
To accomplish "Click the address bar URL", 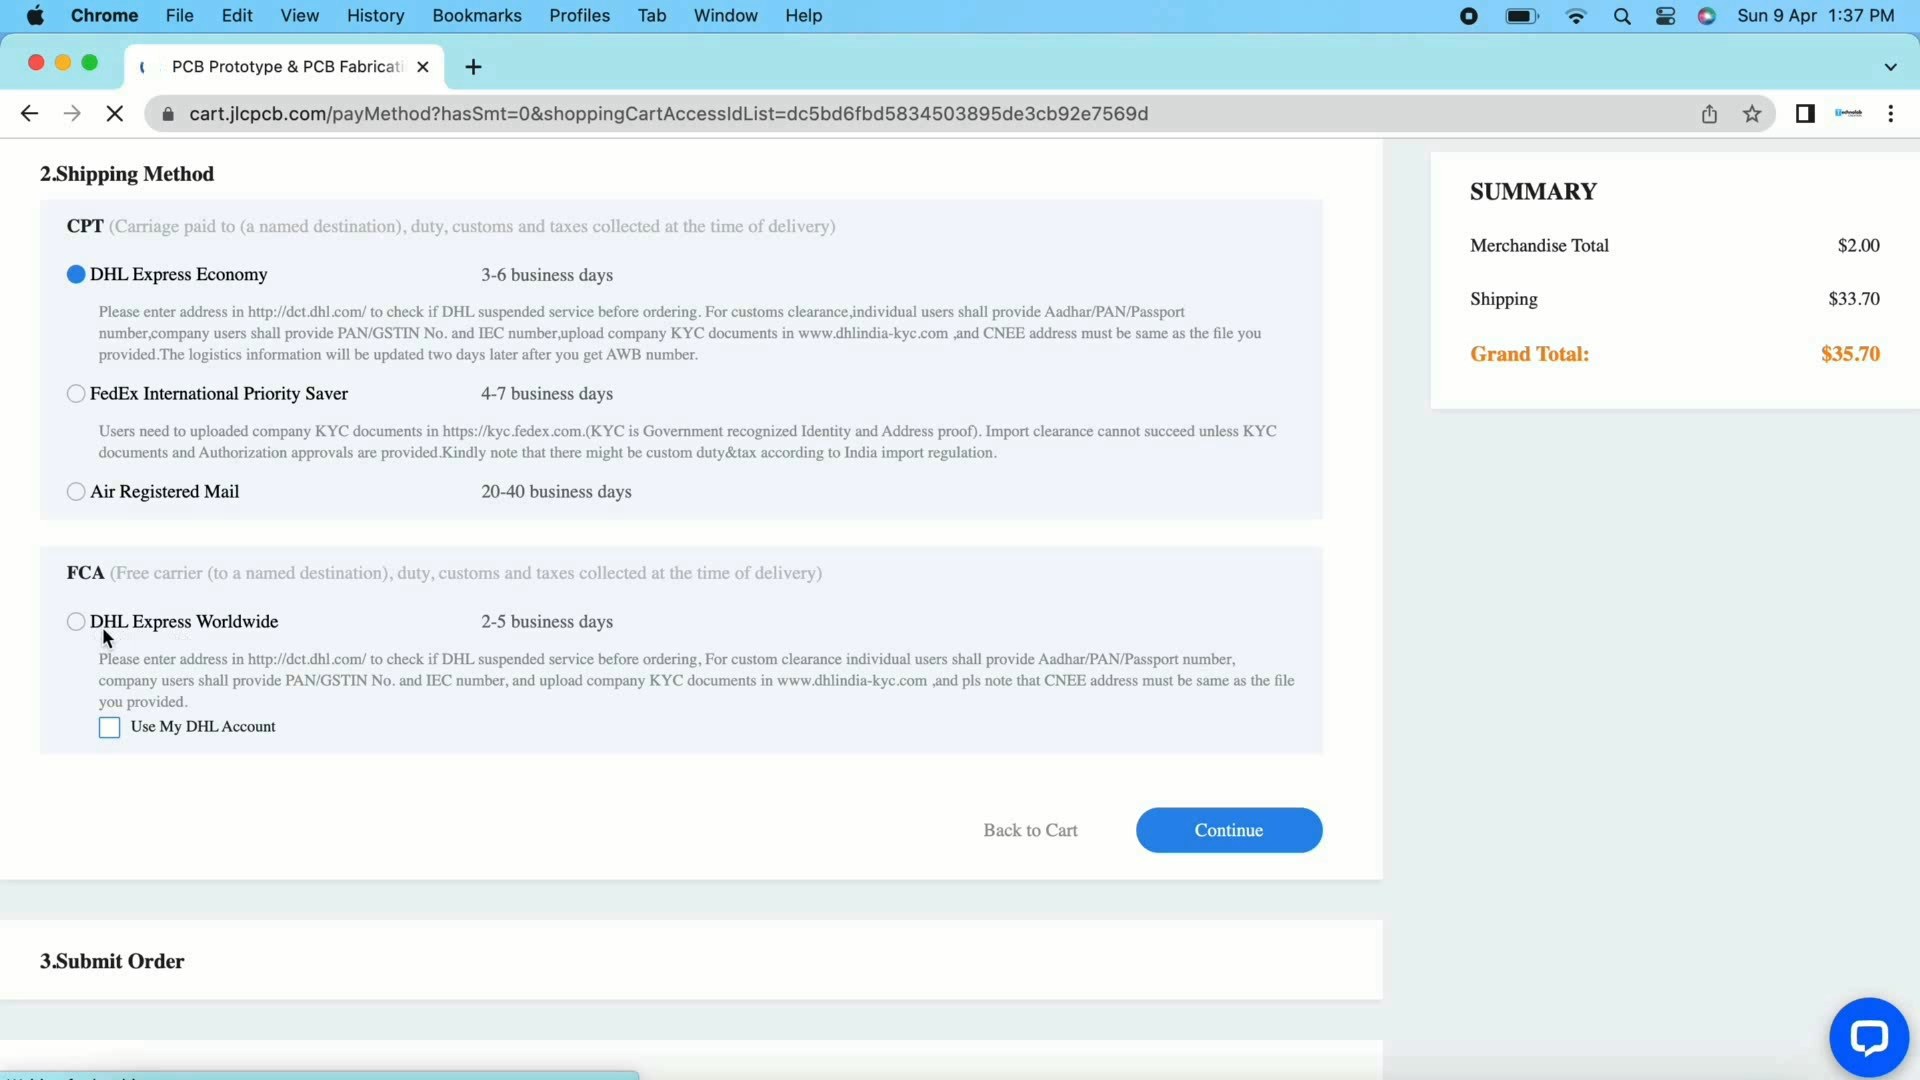I will (x=668, y=114).
